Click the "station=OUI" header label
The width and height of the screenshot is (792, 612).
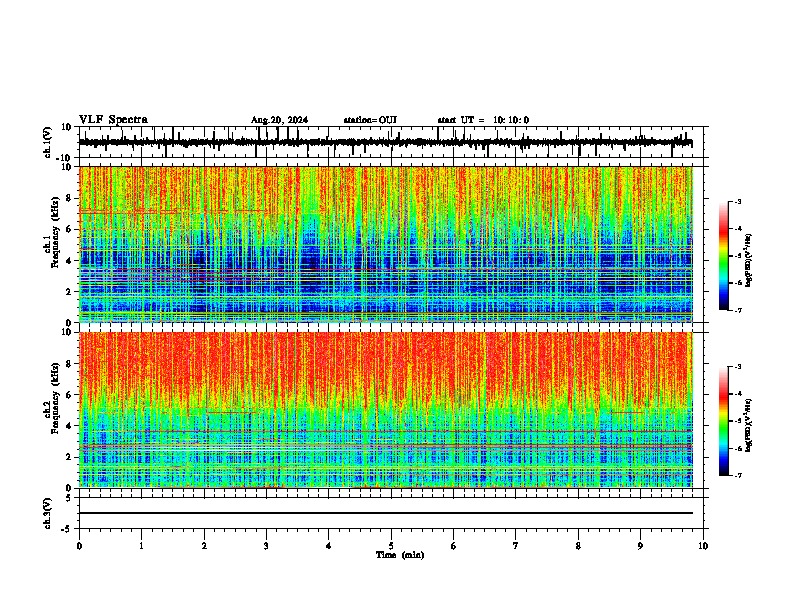[x=370, y=120]
